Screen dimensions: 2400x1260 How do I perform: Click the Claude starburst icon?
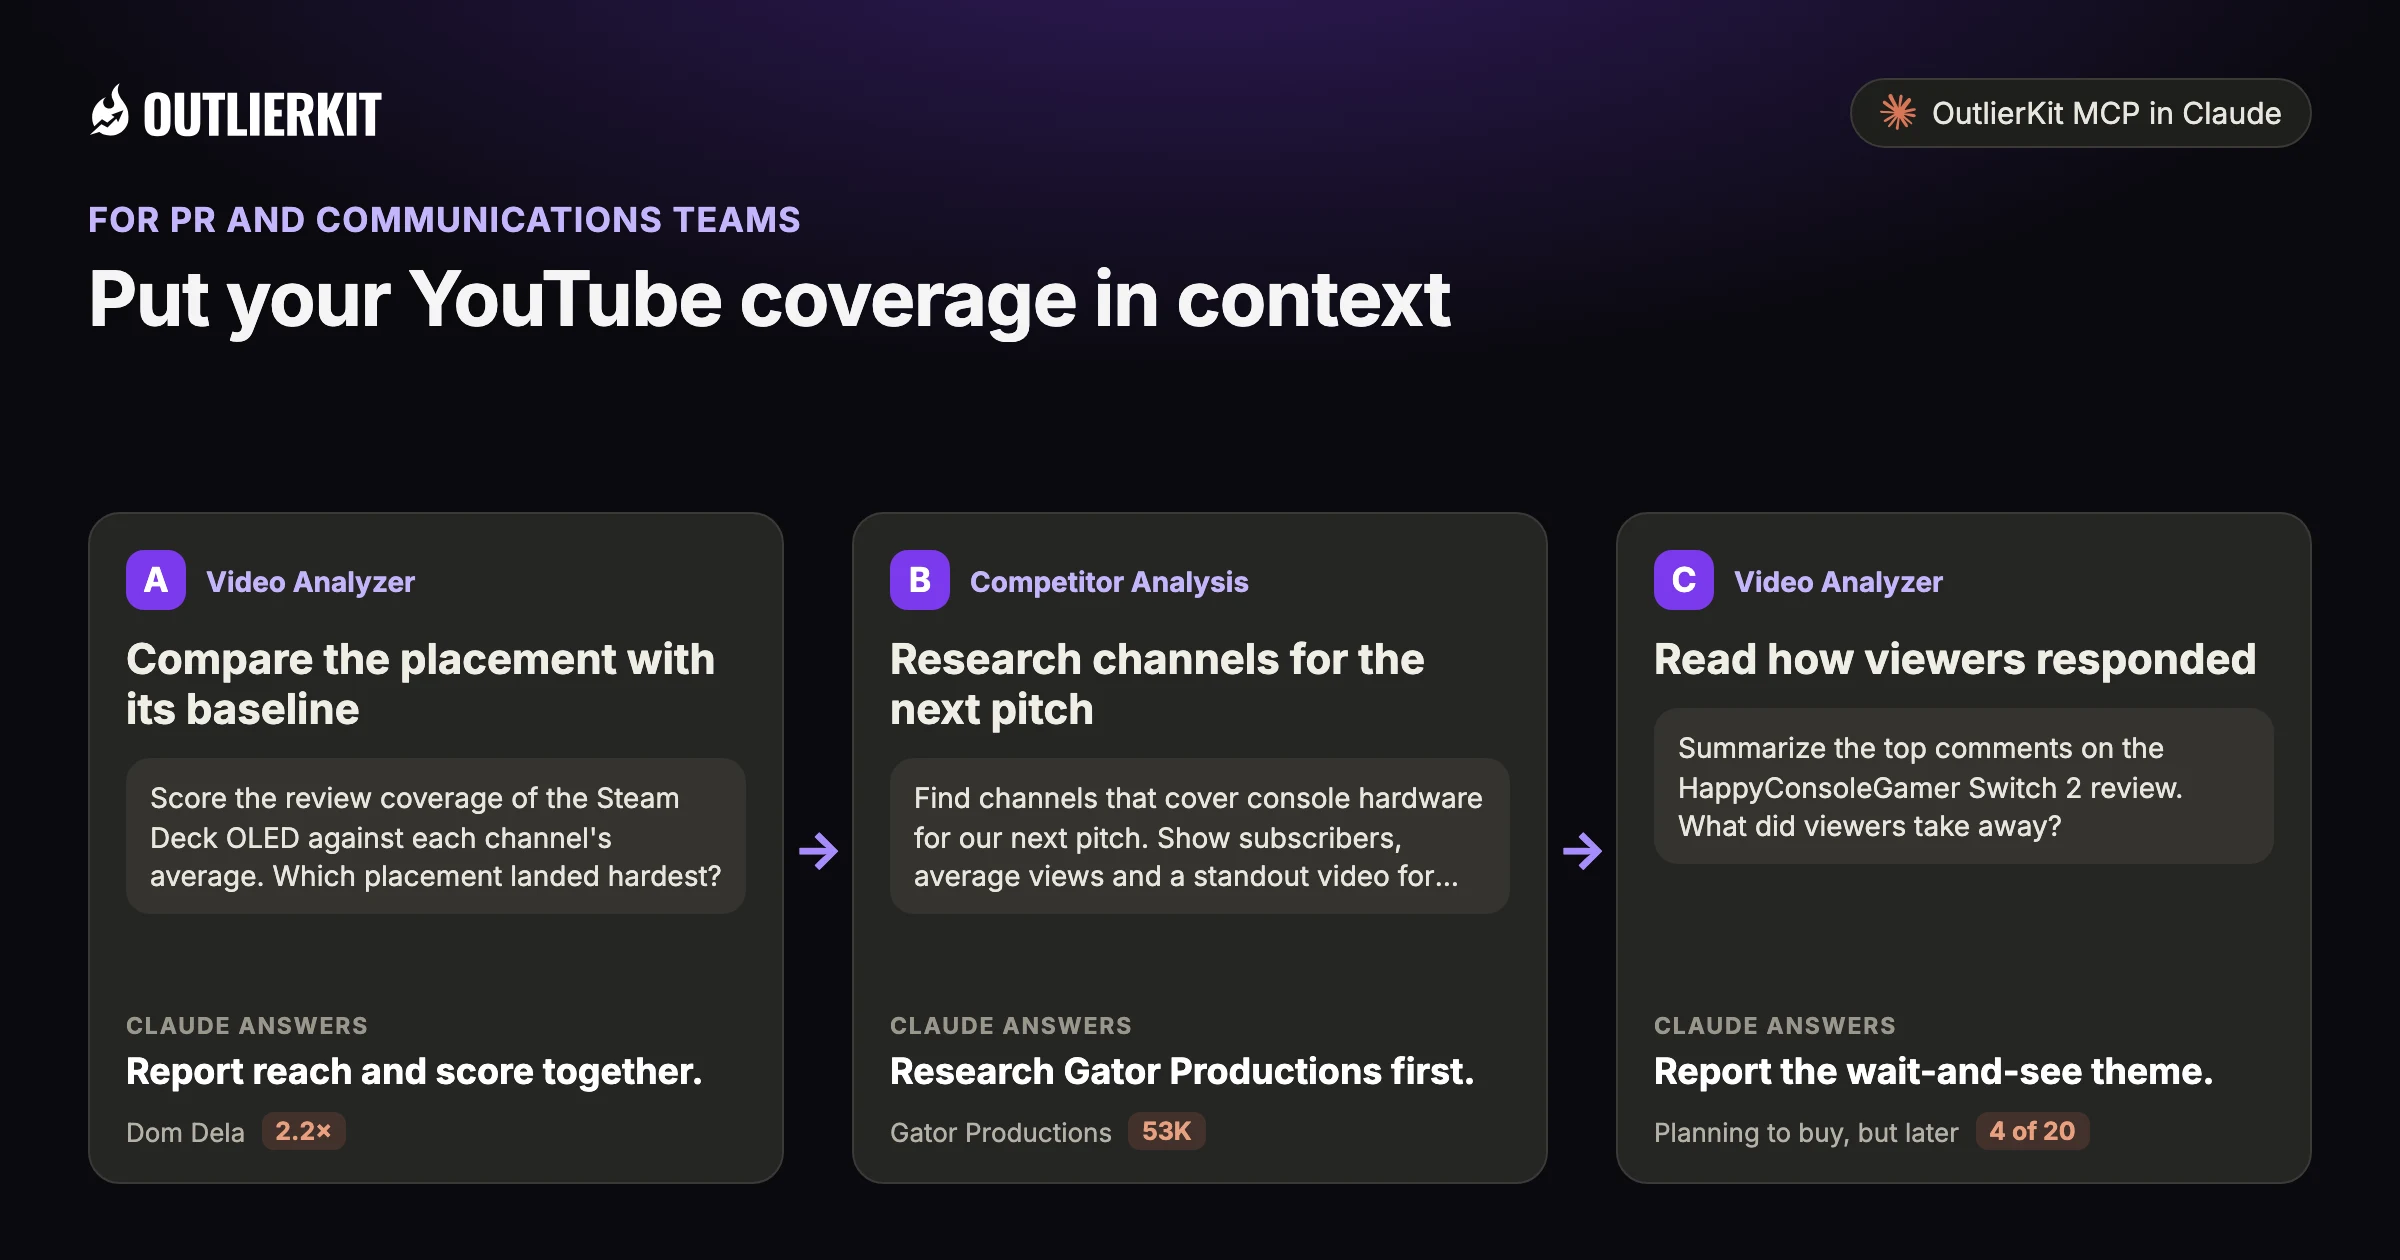1897,112
